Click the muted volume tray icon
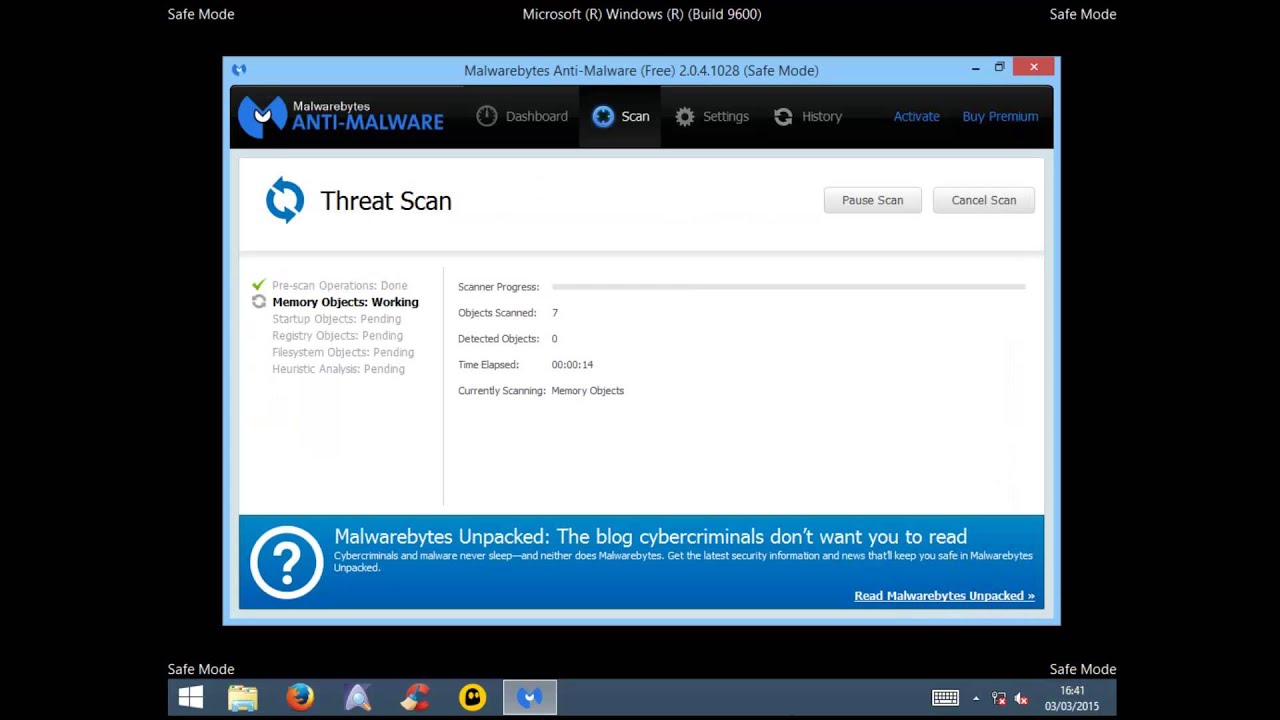The height and width of the screenshot is (720, 1280). [x=1021, y=699]
